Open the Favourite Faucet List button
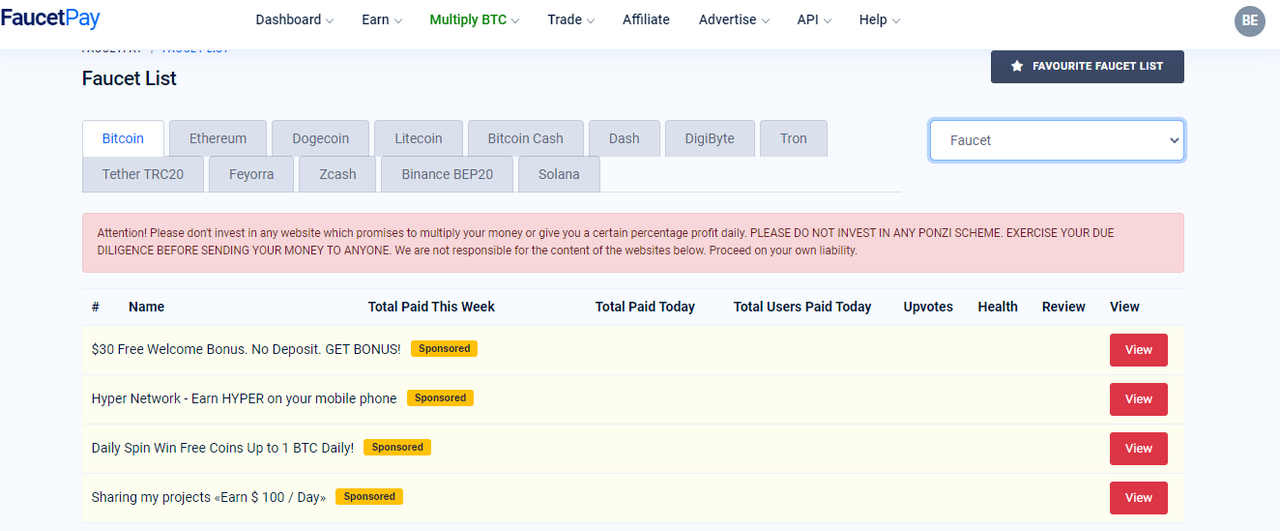Screen dimensions: 1280x531 click(1087, 66)
